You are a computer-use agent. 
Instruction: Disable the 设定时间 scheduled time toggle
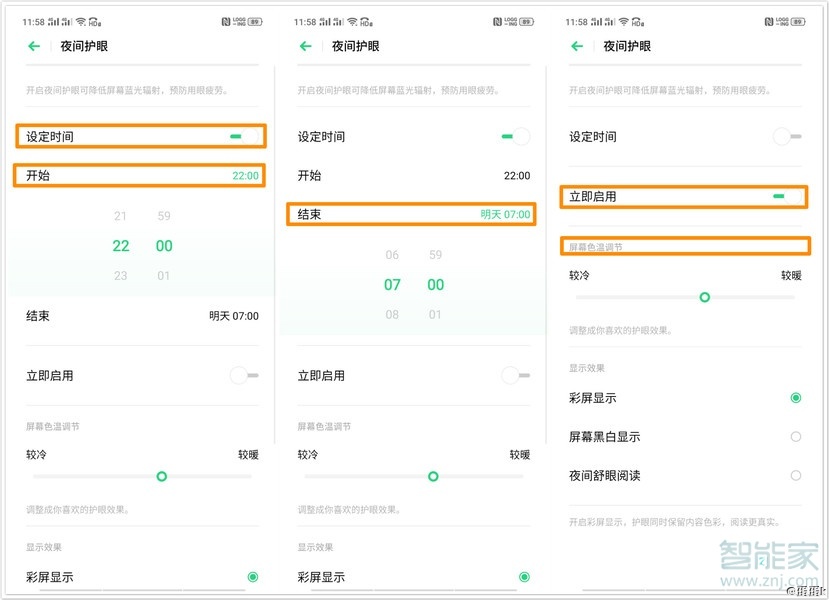click(246, 136)
